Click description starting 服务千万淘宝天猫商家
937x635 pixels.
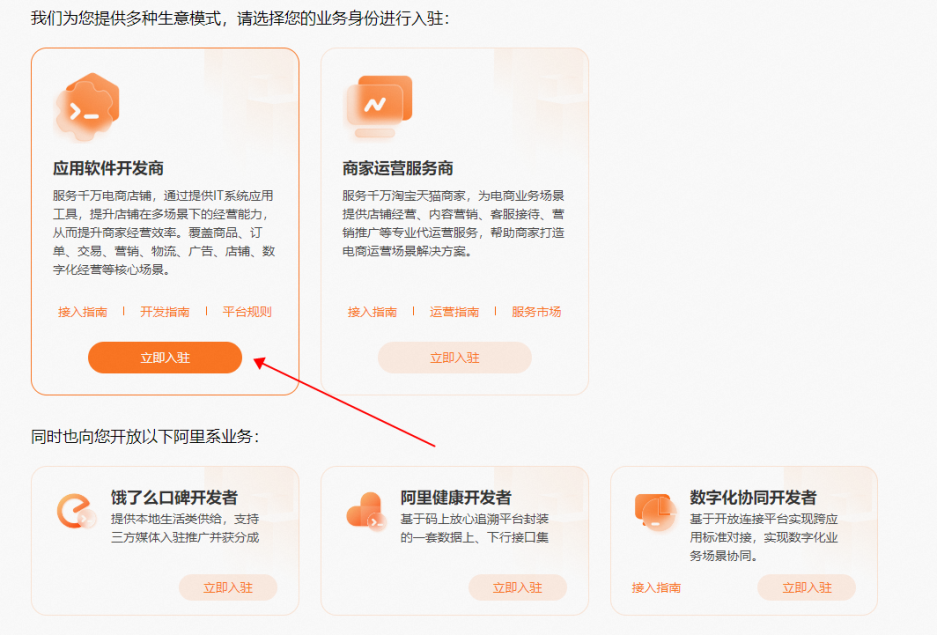pos(454,223)
